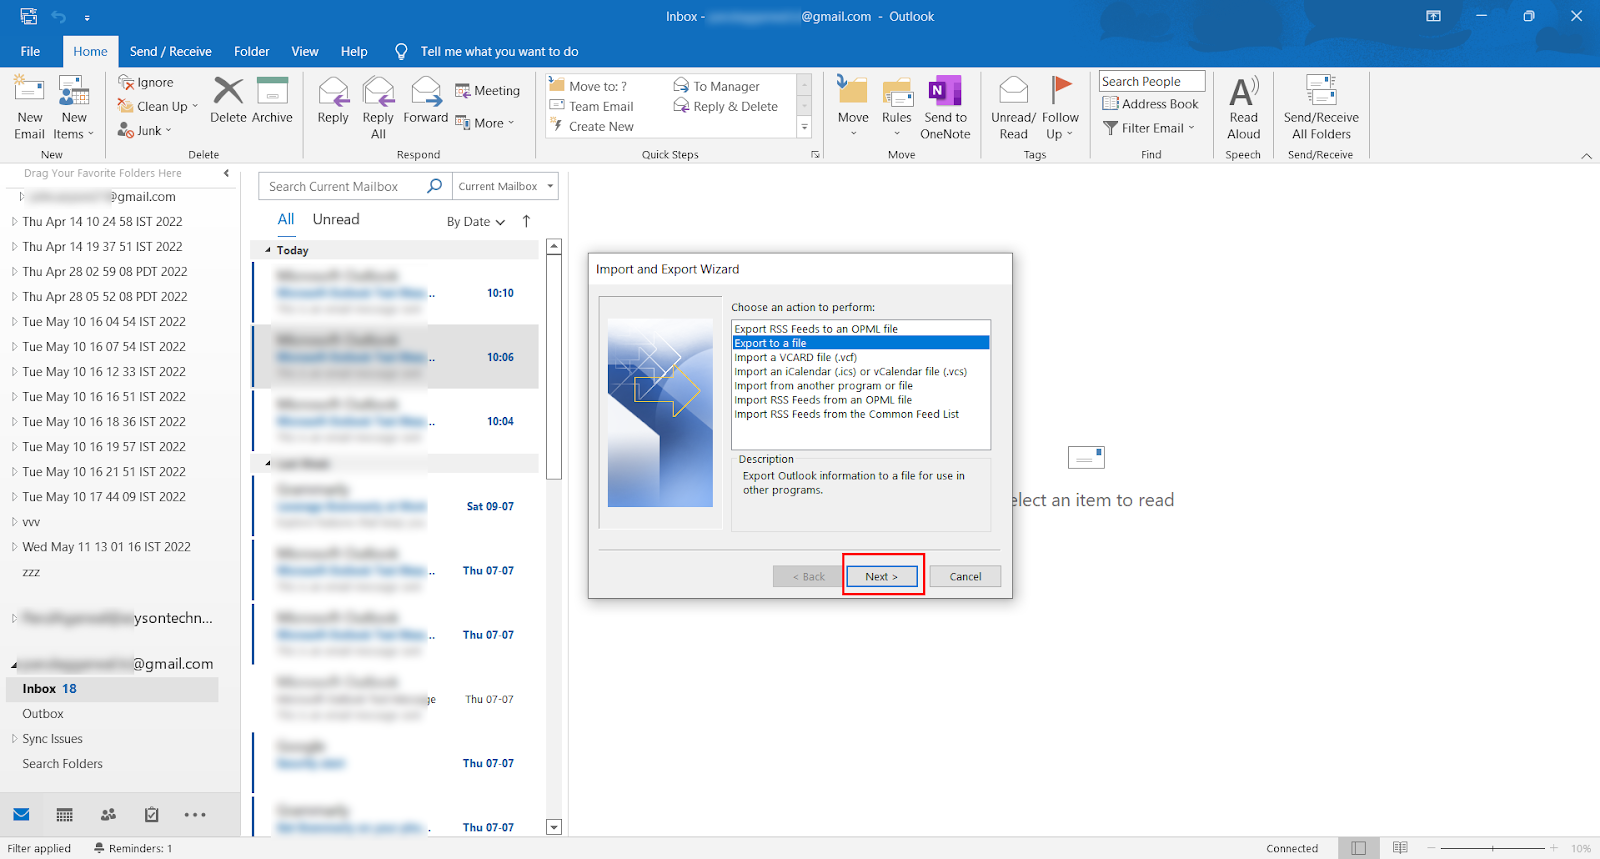Screen dimensions: 1600x859
Task: Toggle Unread/Read envelope icon
Action: (1013, 91)
